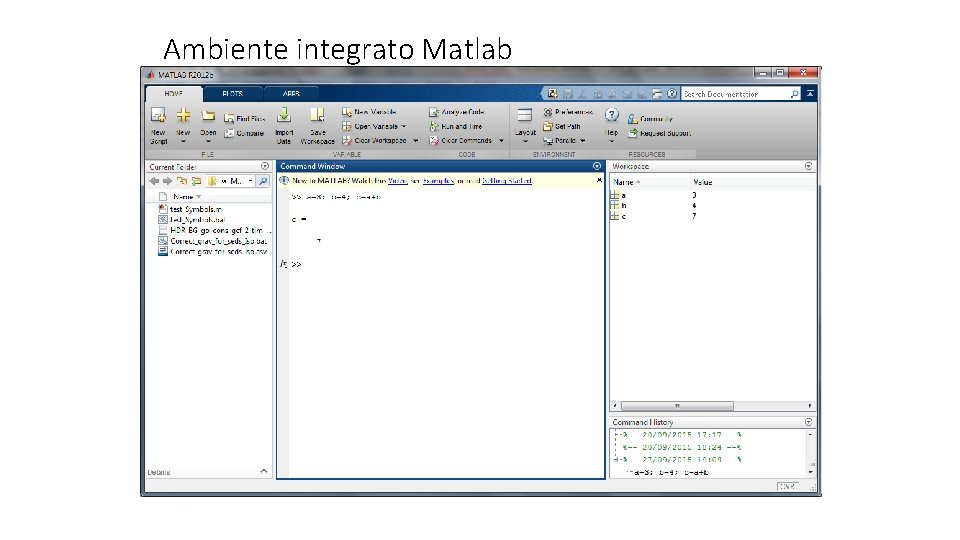Click the Search Documentation field

tap(735, 94)
